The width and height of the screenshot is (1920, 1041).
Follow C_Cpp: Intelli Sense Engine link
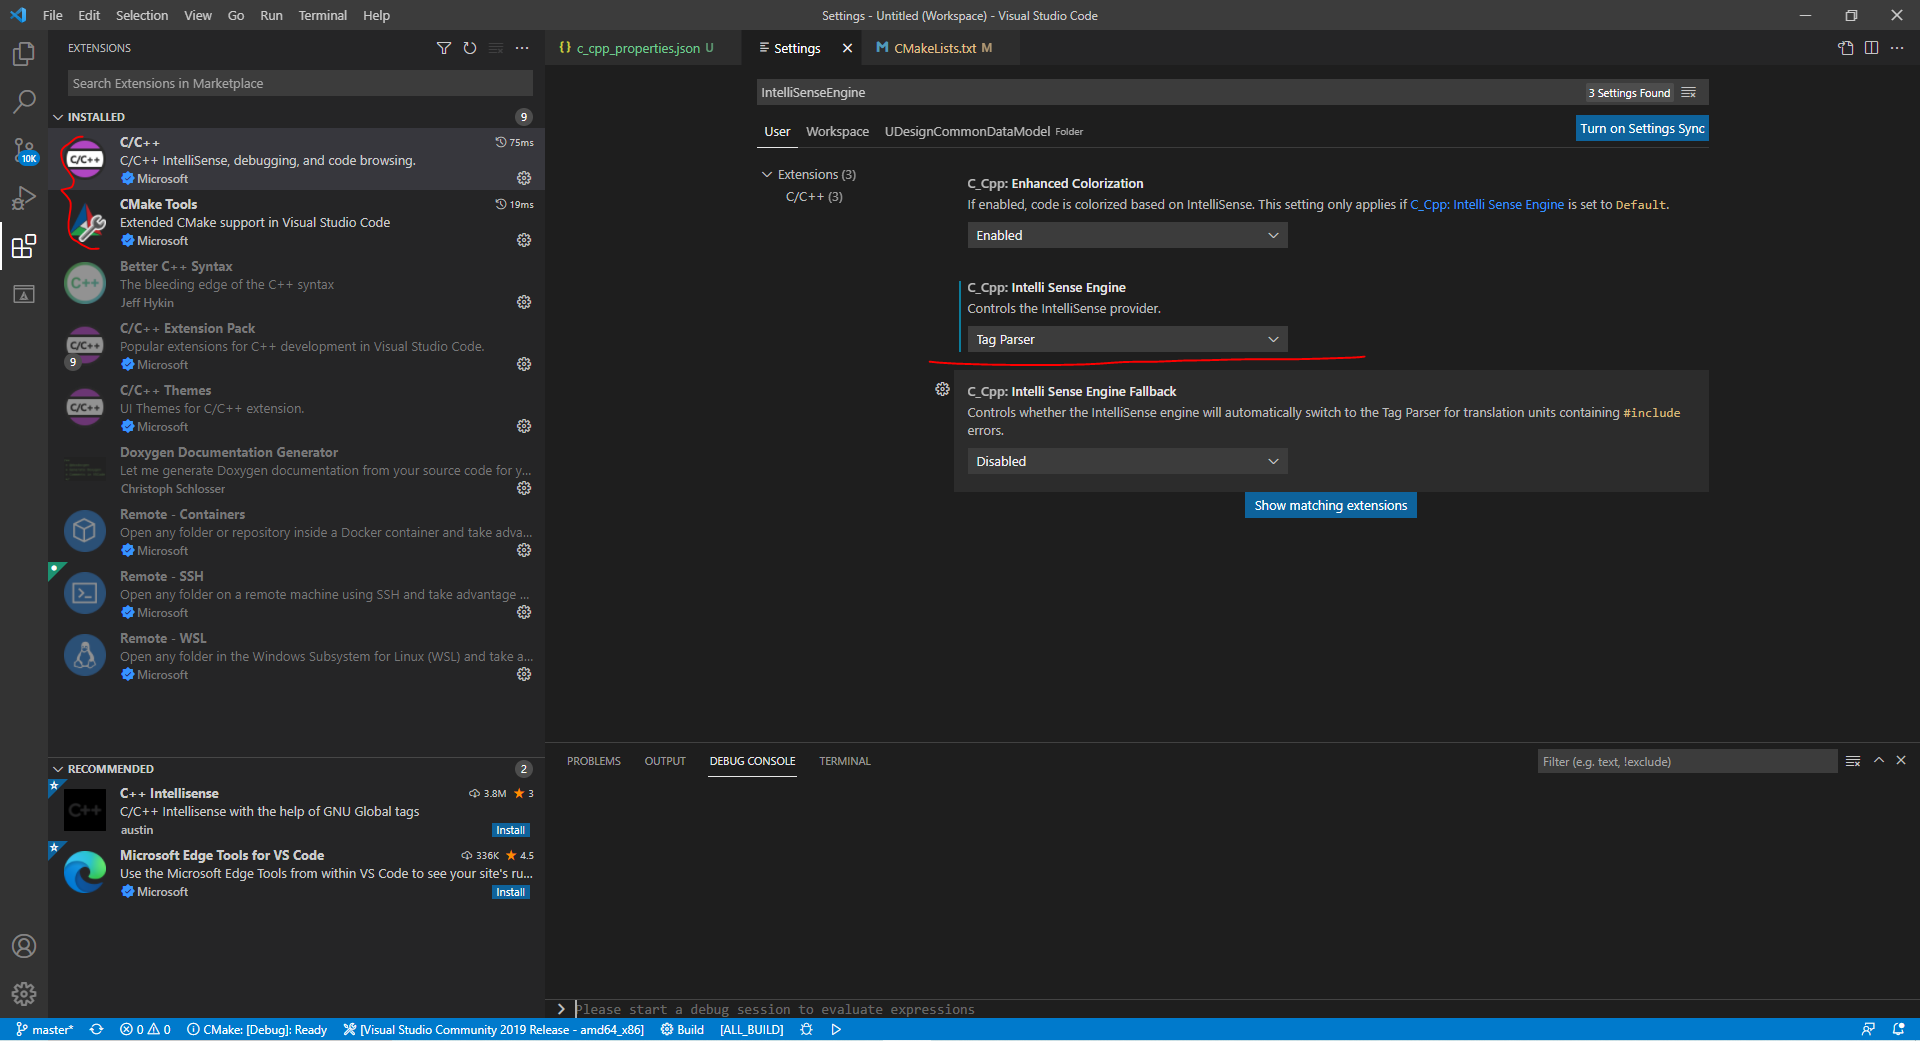click(x=1487, y=204)
